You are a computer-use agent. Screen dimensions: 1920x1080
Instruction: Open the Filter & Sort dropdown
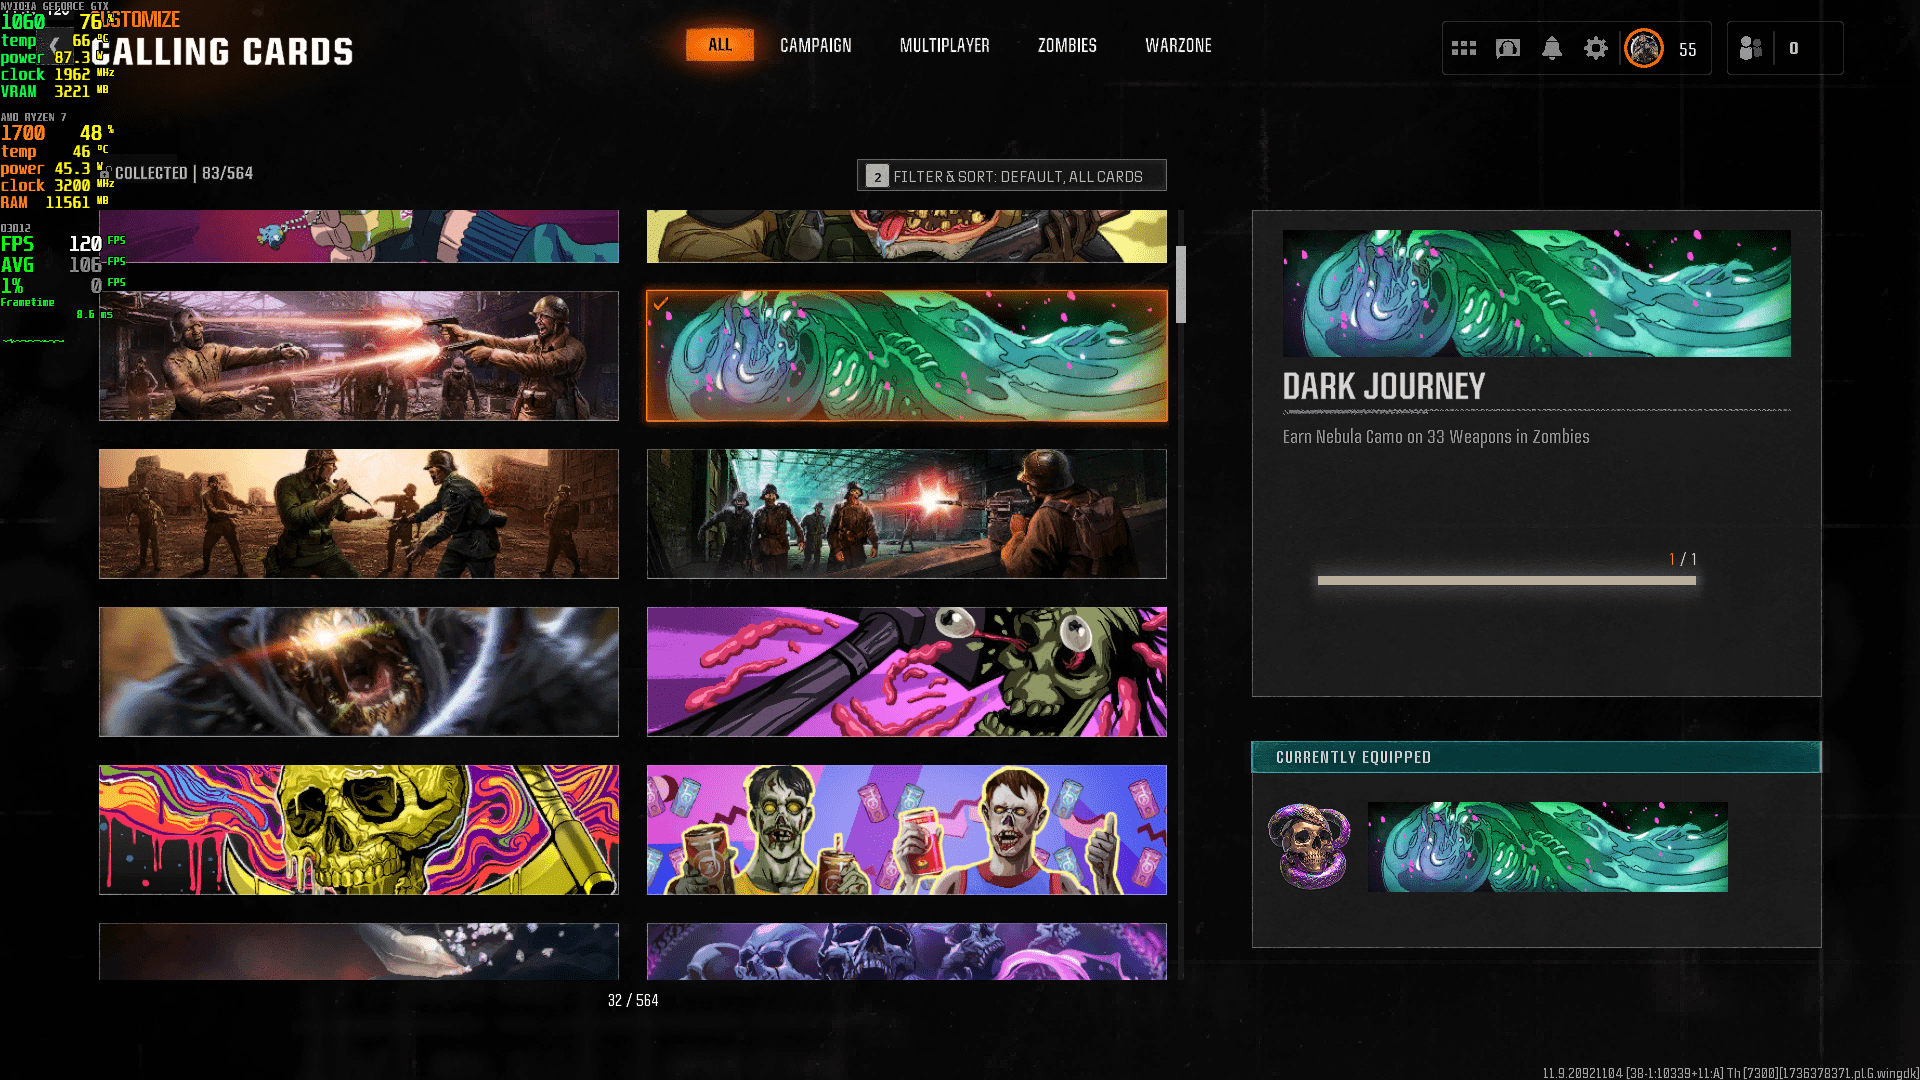click(x=1011, y=176)
